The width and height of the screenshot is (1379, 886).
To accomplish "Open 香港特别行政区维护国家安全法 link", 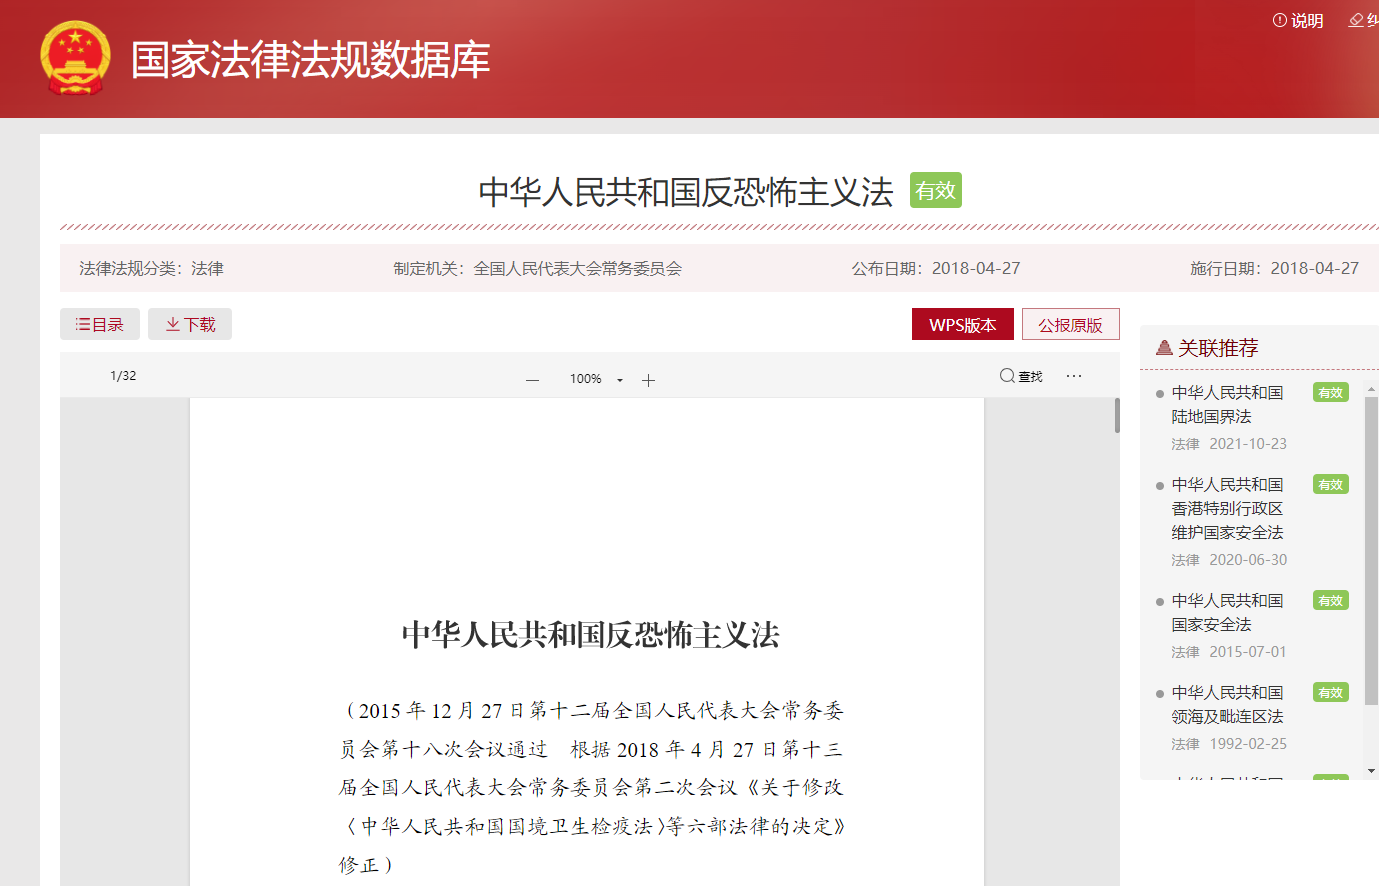I will (x=1226, y=508).
